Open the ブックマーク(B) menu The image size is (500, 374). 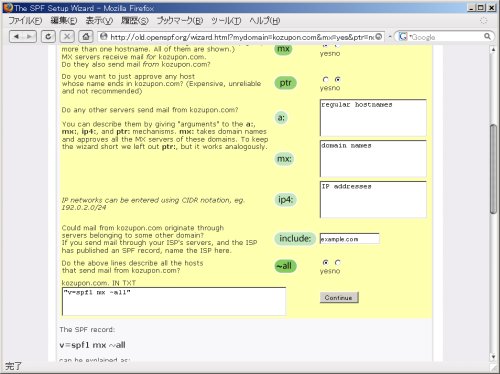click(x=180, y=21)
